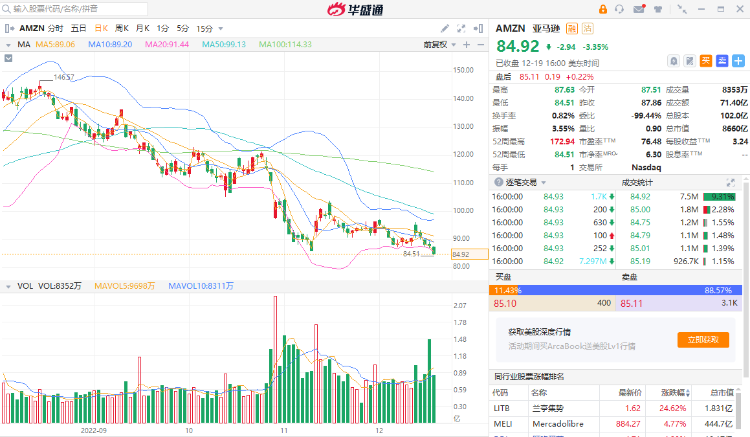This screenshot has width=750, height=437.
Task: Click the 最新价 column header
Action: (x=629, y=393)
